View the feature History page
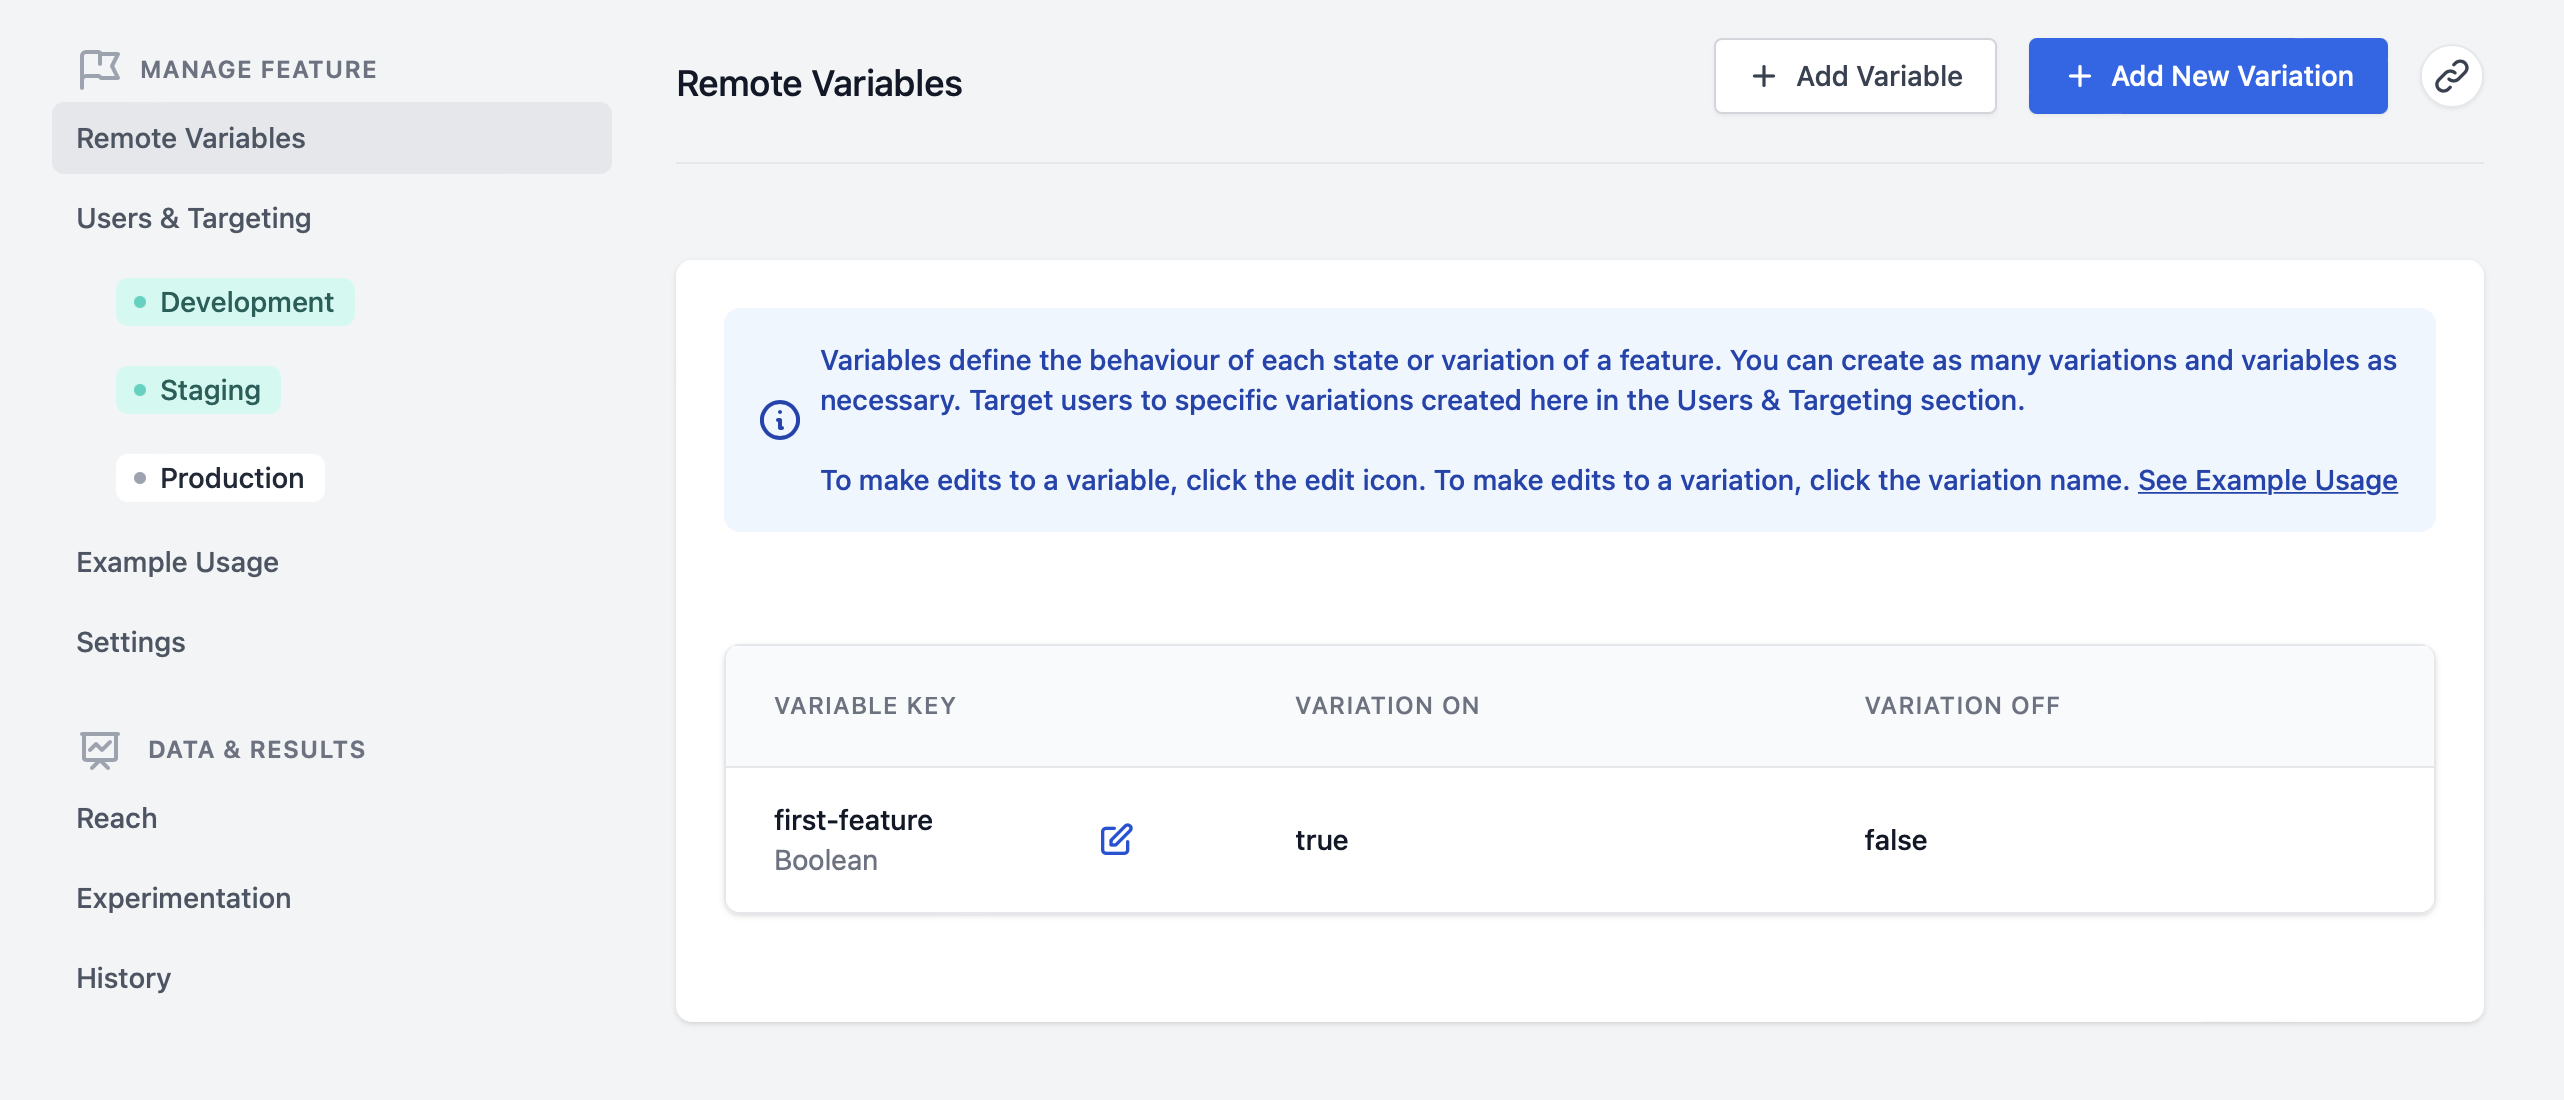This screenshot has height=1100, width=2564. pyautogui.click(x=124, y=978)
